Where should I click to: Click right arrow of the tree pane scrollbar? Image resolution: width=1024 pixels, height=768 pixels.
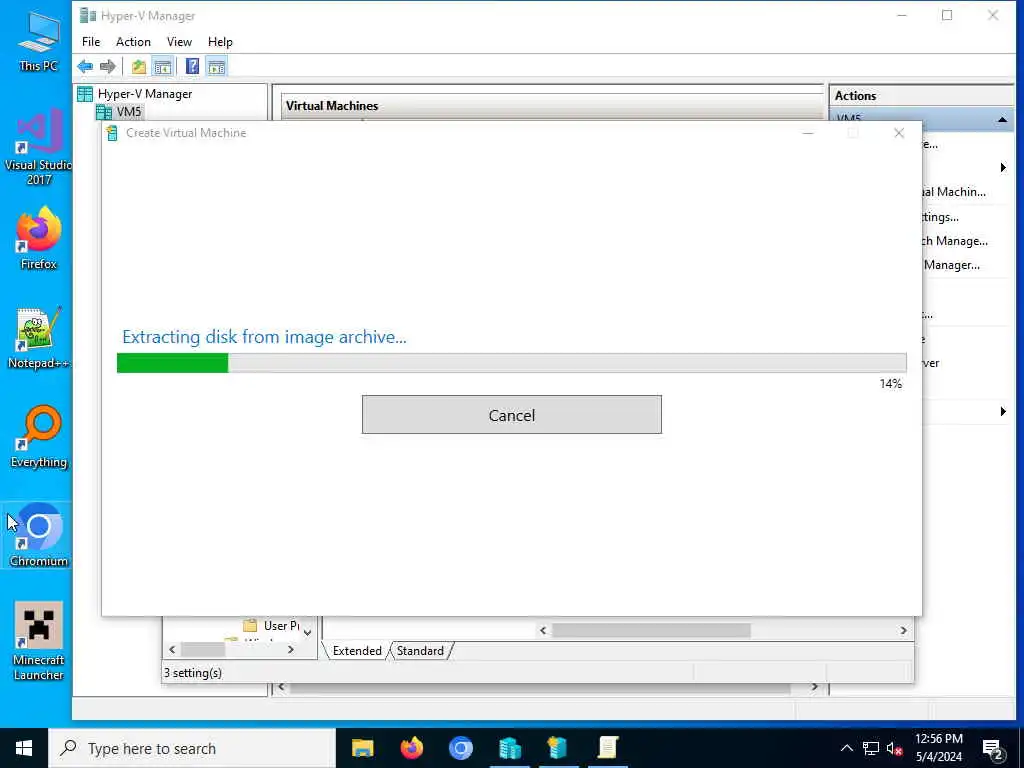point(291,650)
